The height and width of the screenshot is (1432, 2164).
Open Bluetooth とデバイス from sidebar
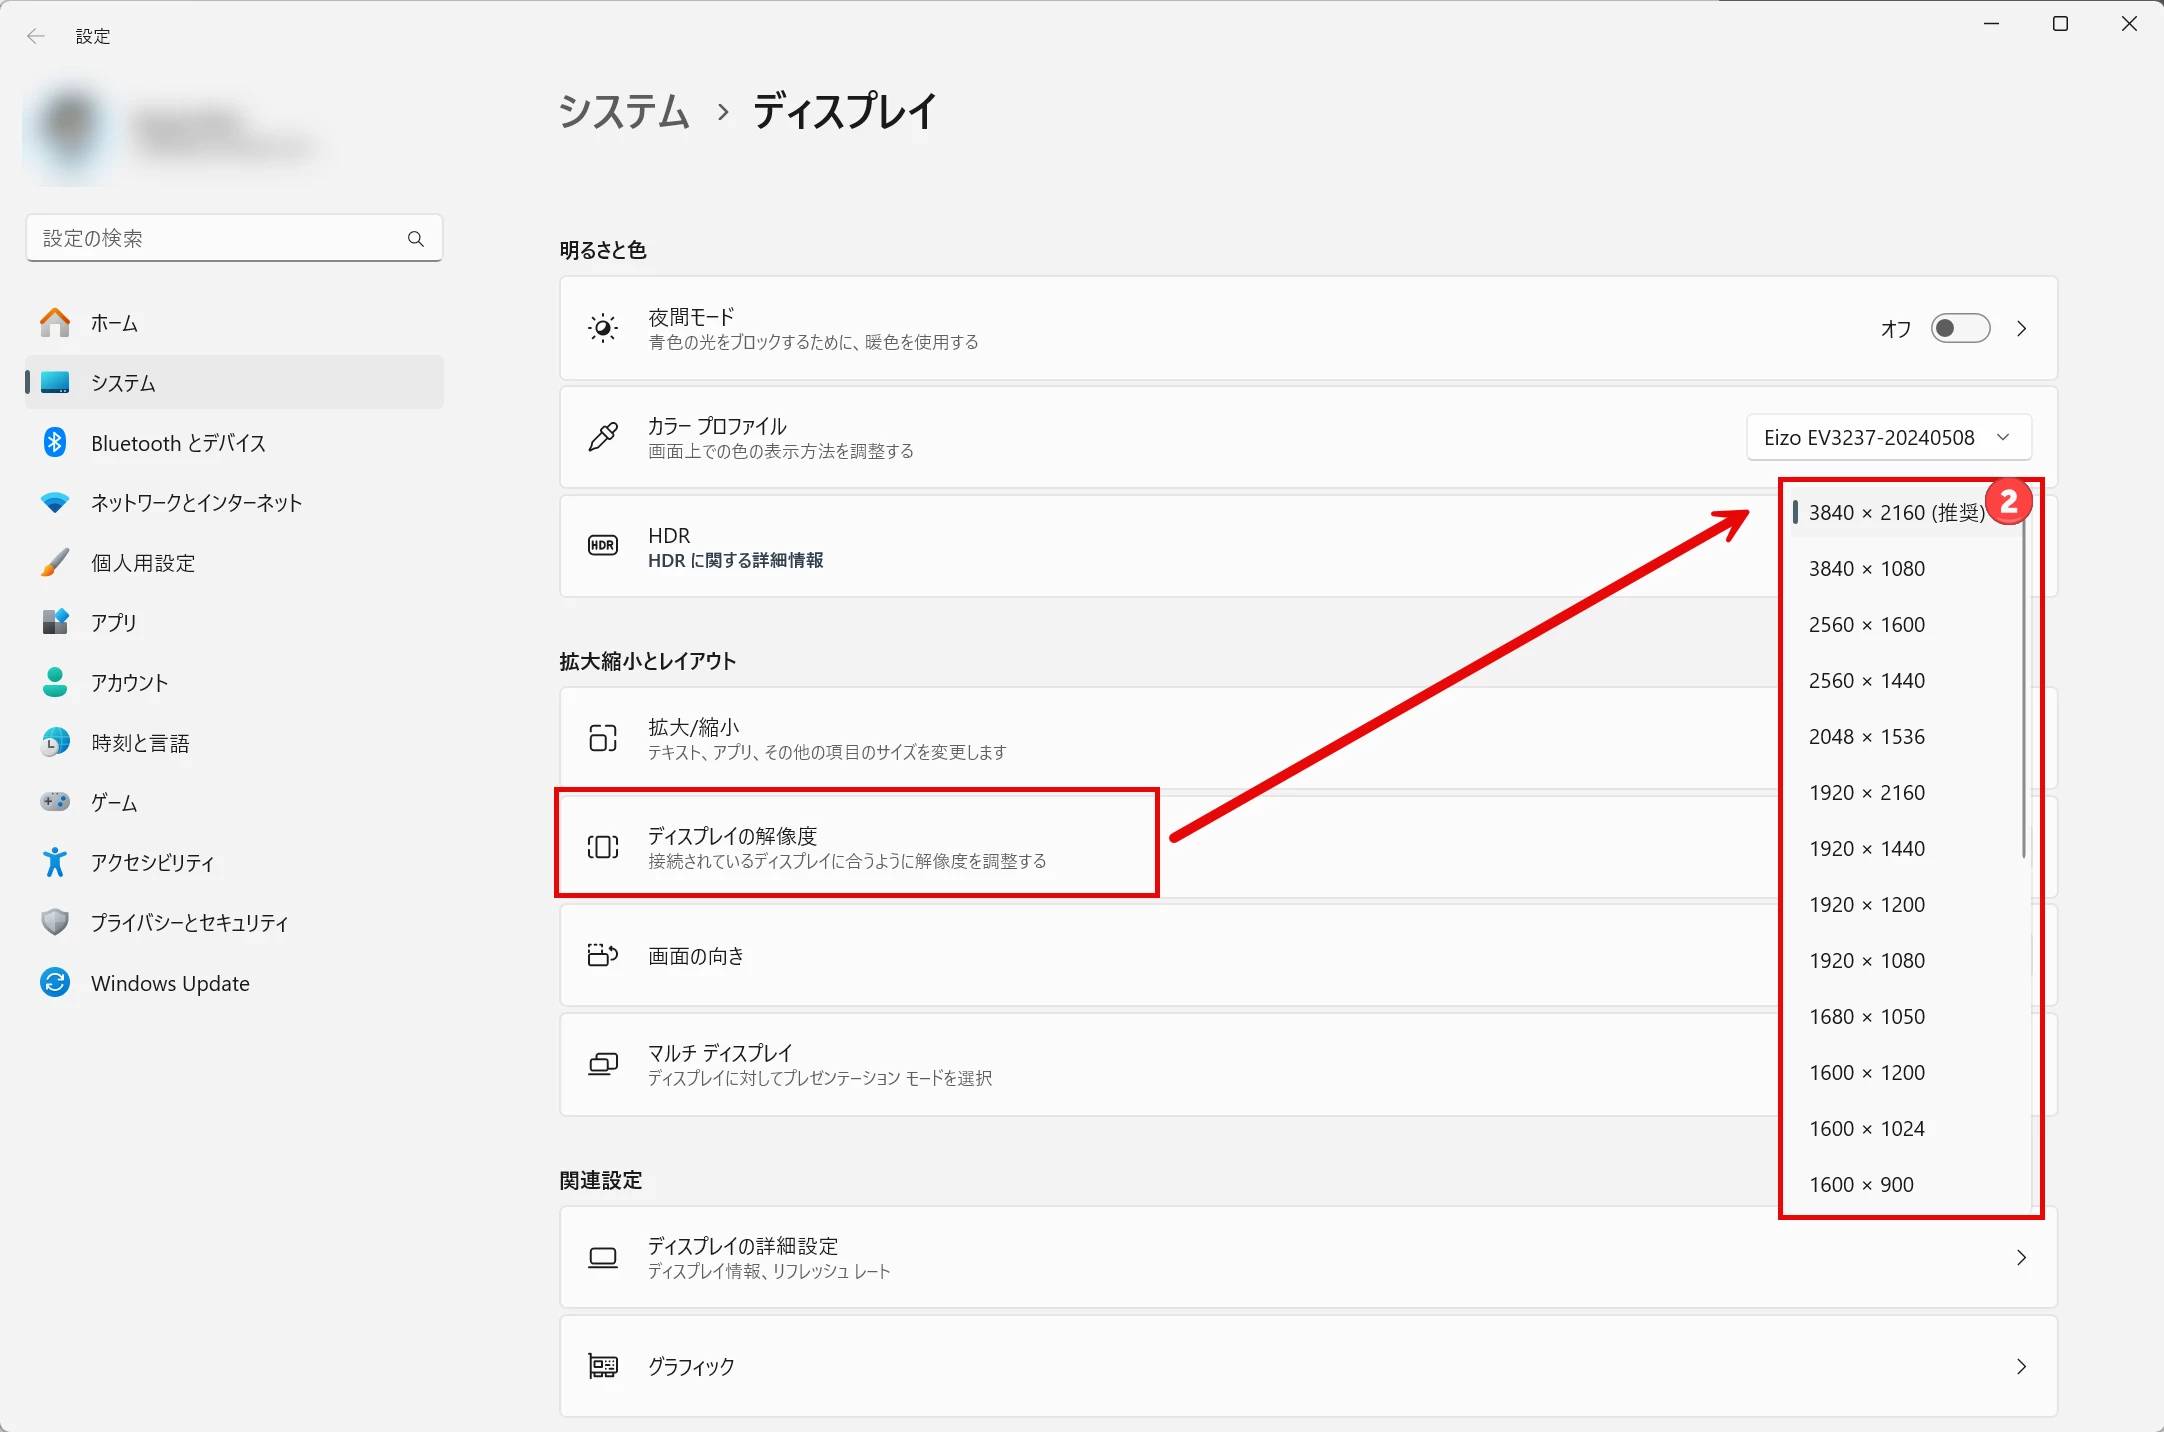(x=178, y=443)
